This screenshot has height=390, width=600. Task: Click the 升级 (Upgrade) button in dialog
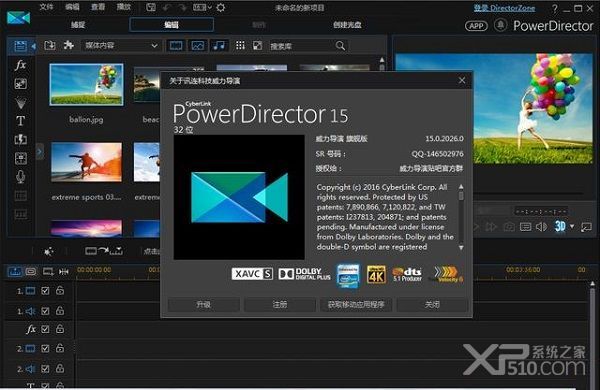[x=204, y=305]
